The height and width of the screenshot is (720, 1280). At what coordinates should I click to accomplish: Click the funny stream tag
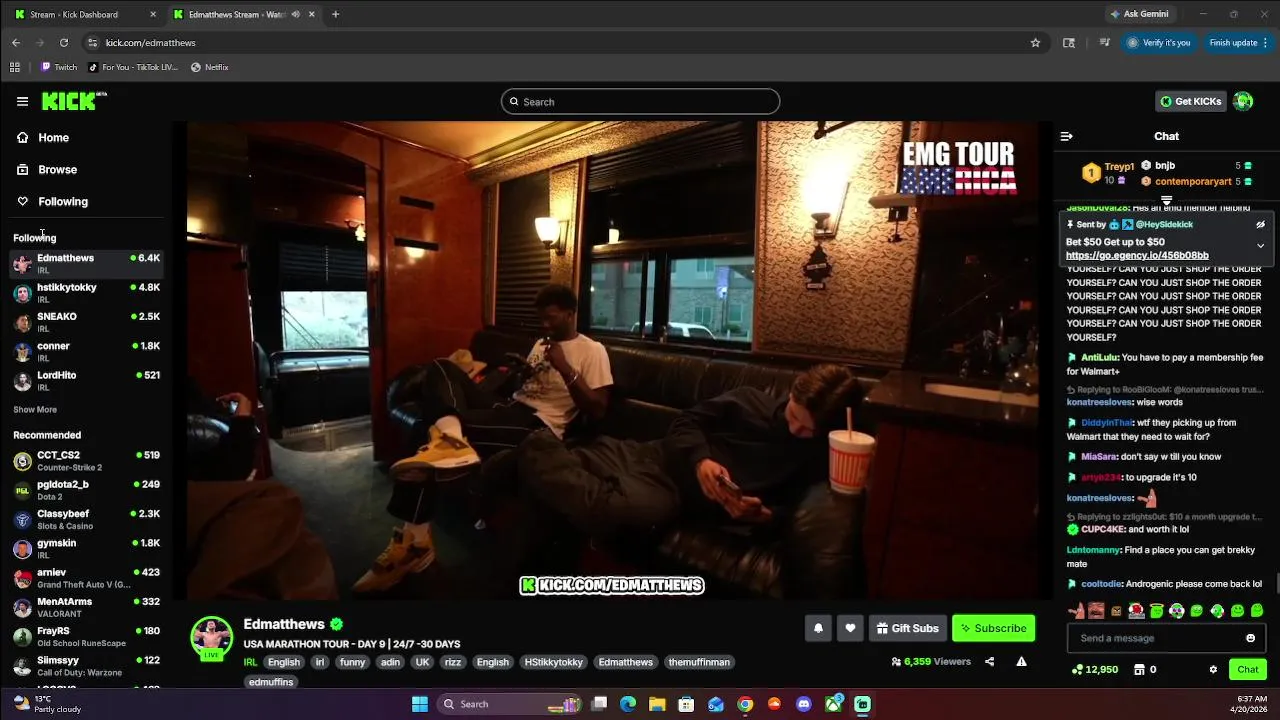click(x=352, y=662)
